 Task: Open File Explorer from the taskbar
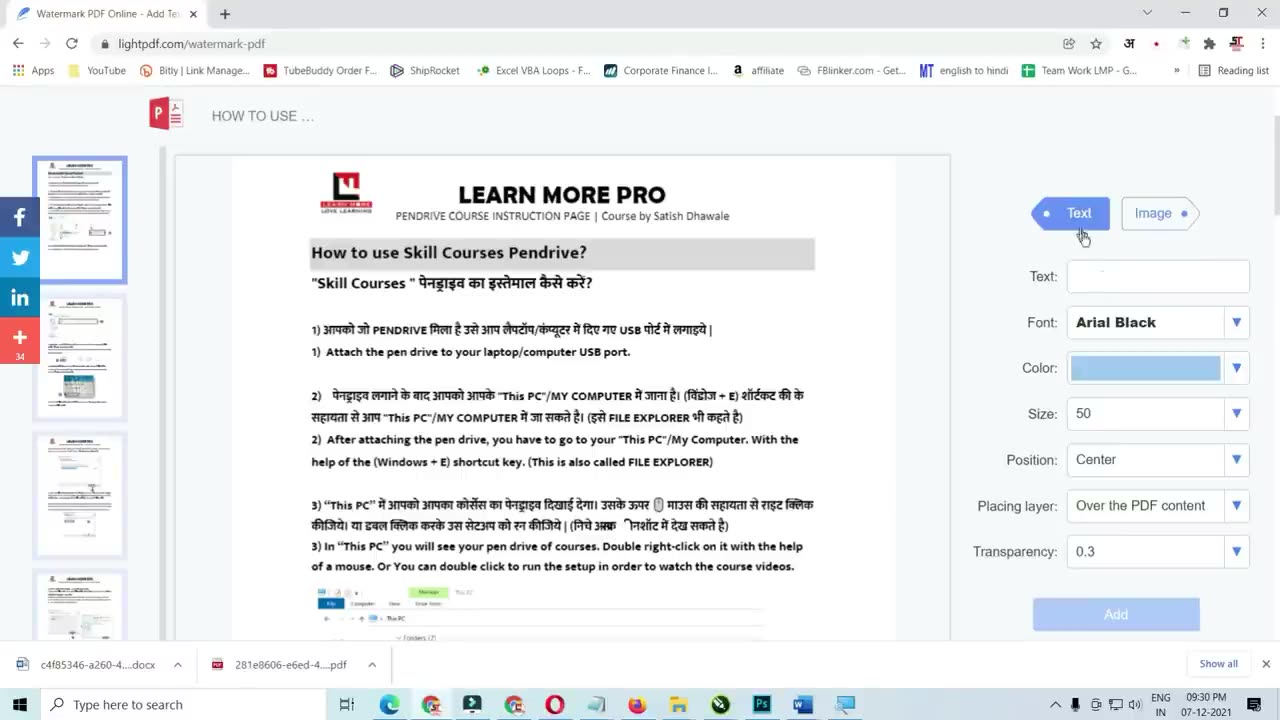click(x=679, y=704)
